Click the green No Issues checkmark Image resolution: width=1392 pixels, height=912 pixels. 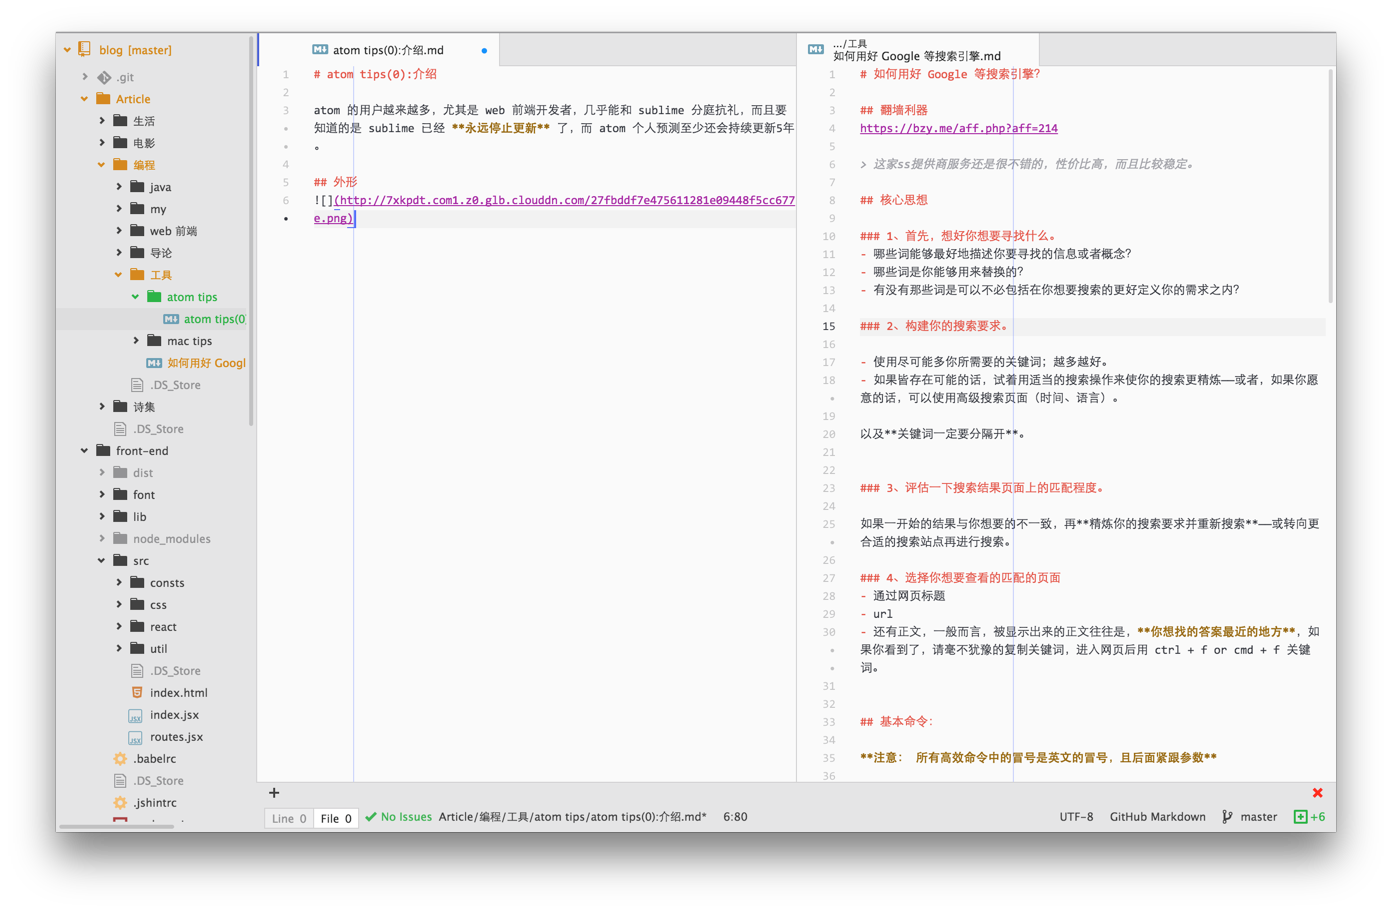tap(369, 816)
